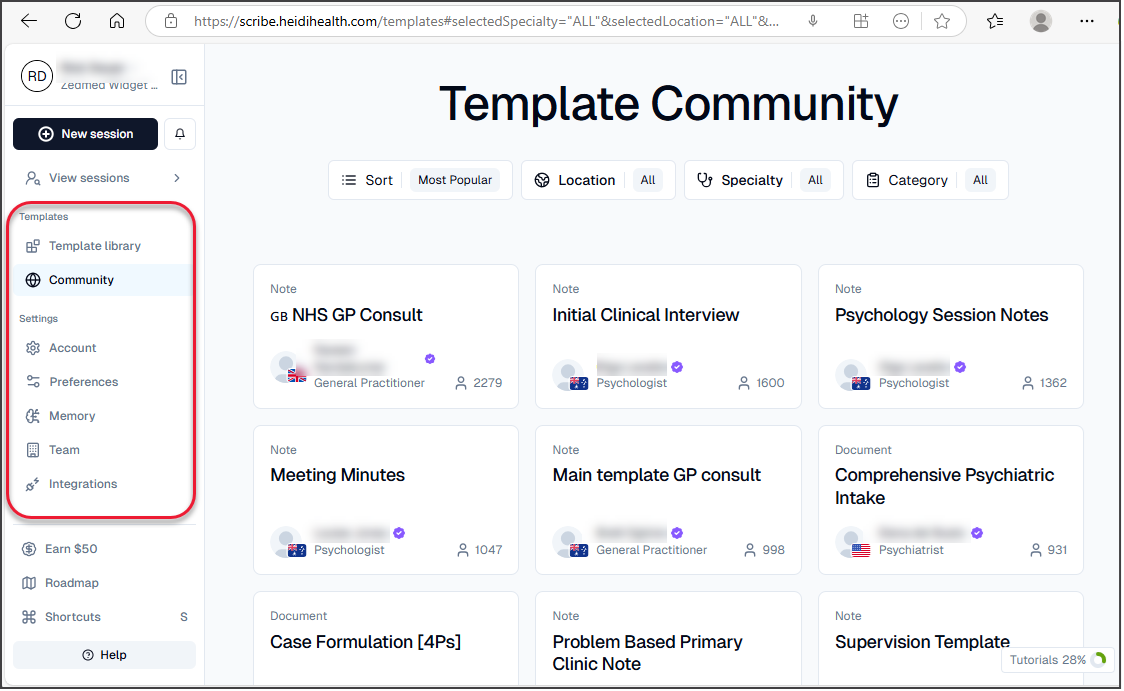
Task: Open the apps grid icon in address bar
Action: [861, 22]
